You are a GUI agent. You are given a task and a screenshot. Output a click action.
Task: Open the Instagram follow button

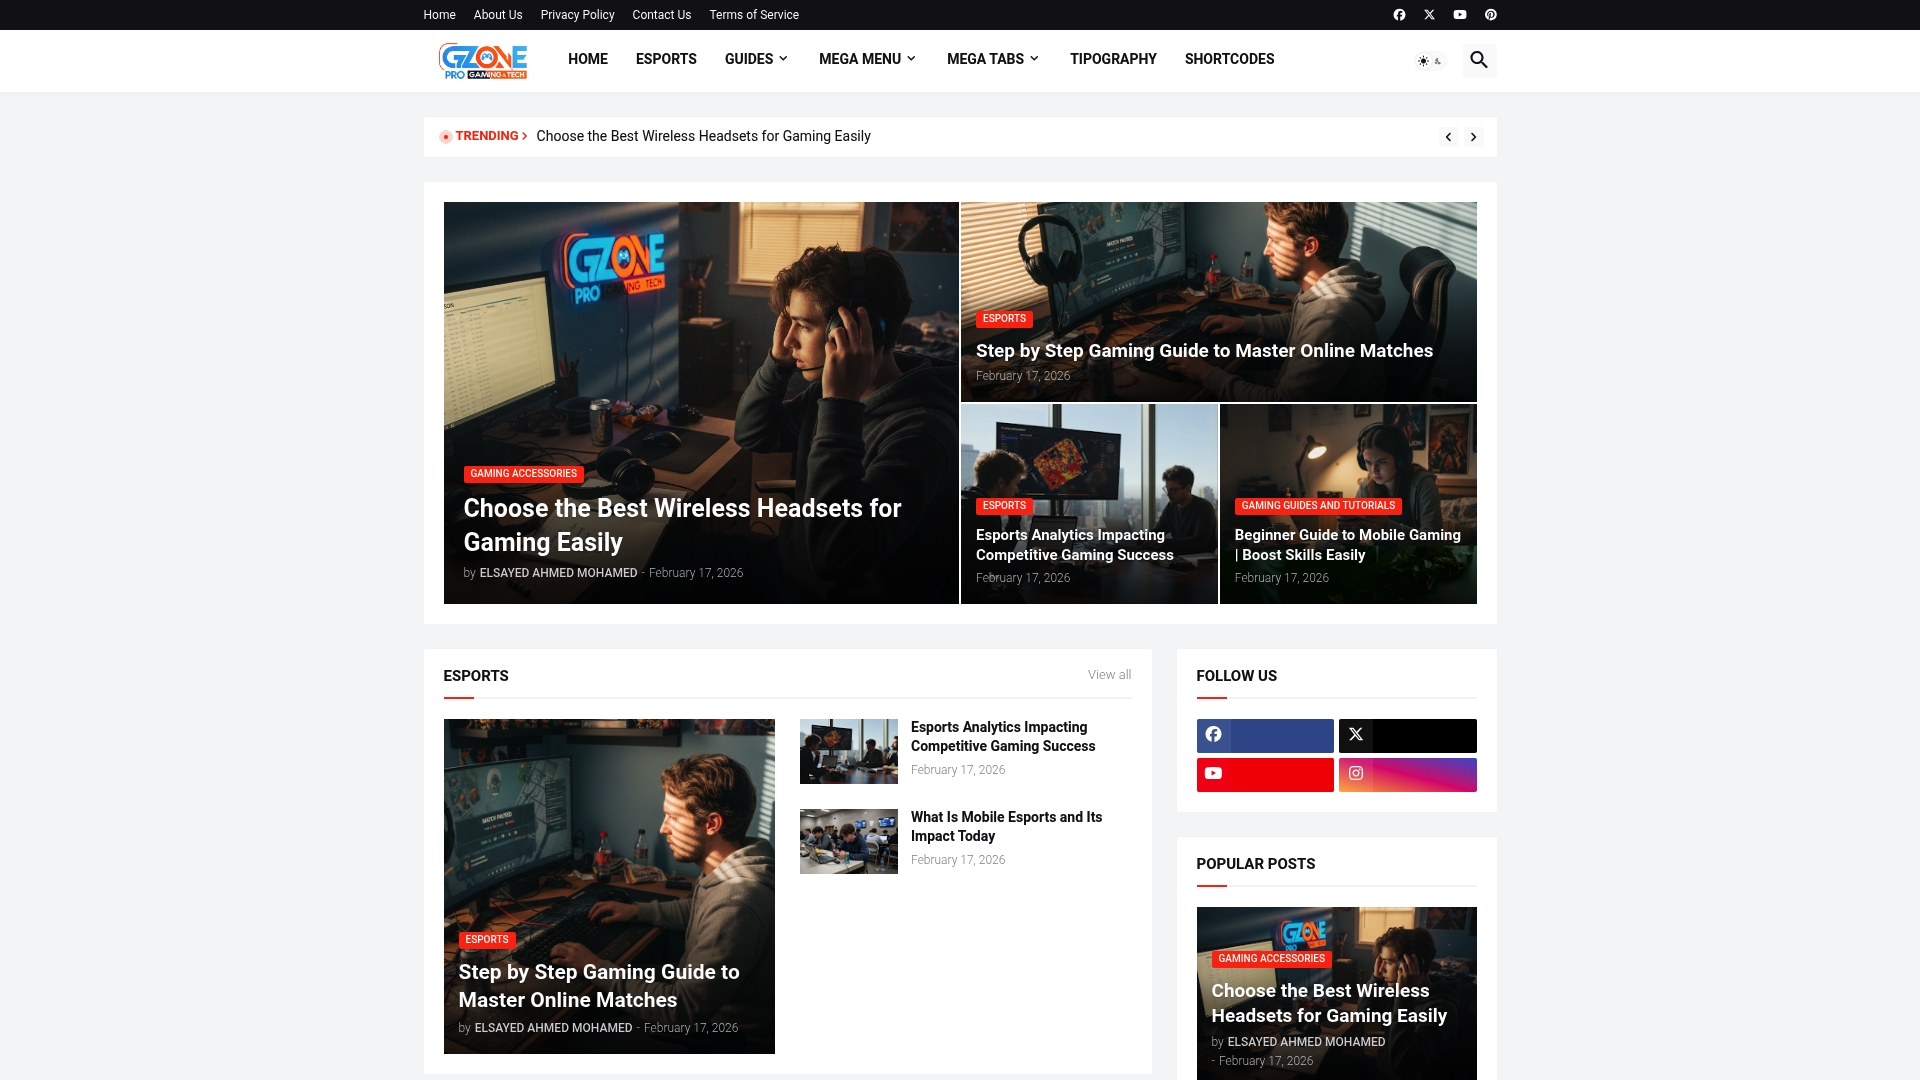(1407, 774)
